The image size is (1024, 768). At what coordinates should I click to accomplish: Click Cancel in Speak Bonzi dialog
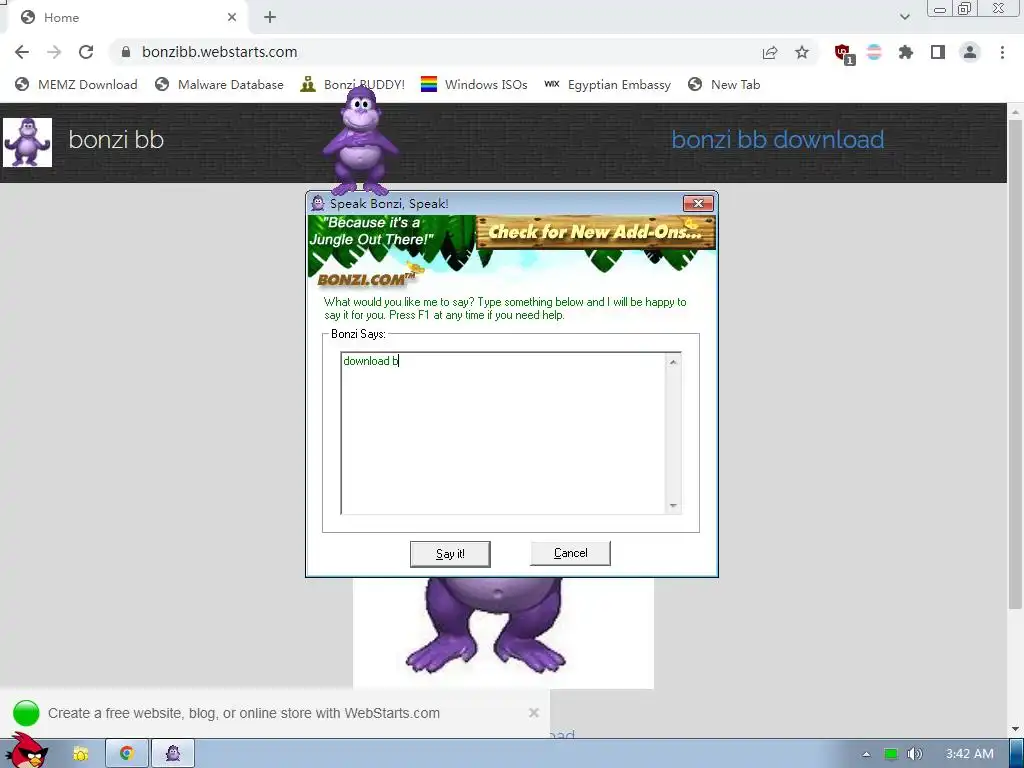(x=570, y=553)
